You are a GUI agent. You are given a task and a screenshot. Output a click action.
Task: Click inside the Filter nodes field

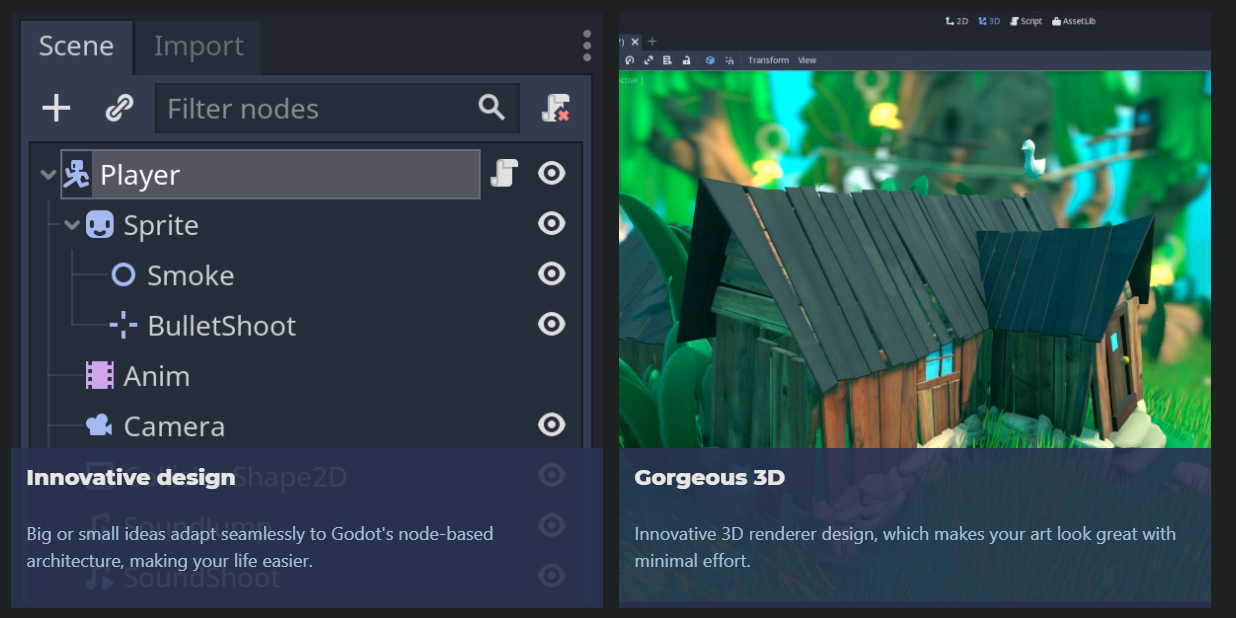[300, 108]
